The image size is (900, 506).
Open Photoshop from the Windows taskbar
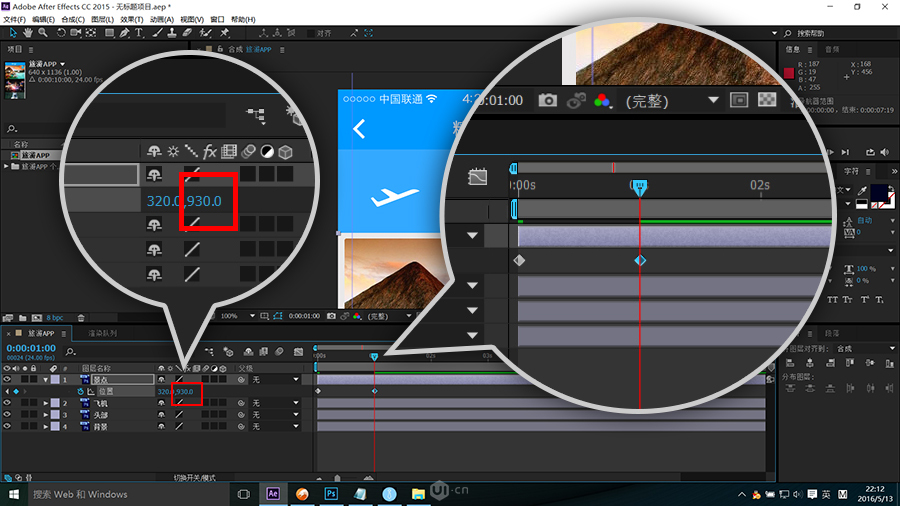tap(330, 494)
